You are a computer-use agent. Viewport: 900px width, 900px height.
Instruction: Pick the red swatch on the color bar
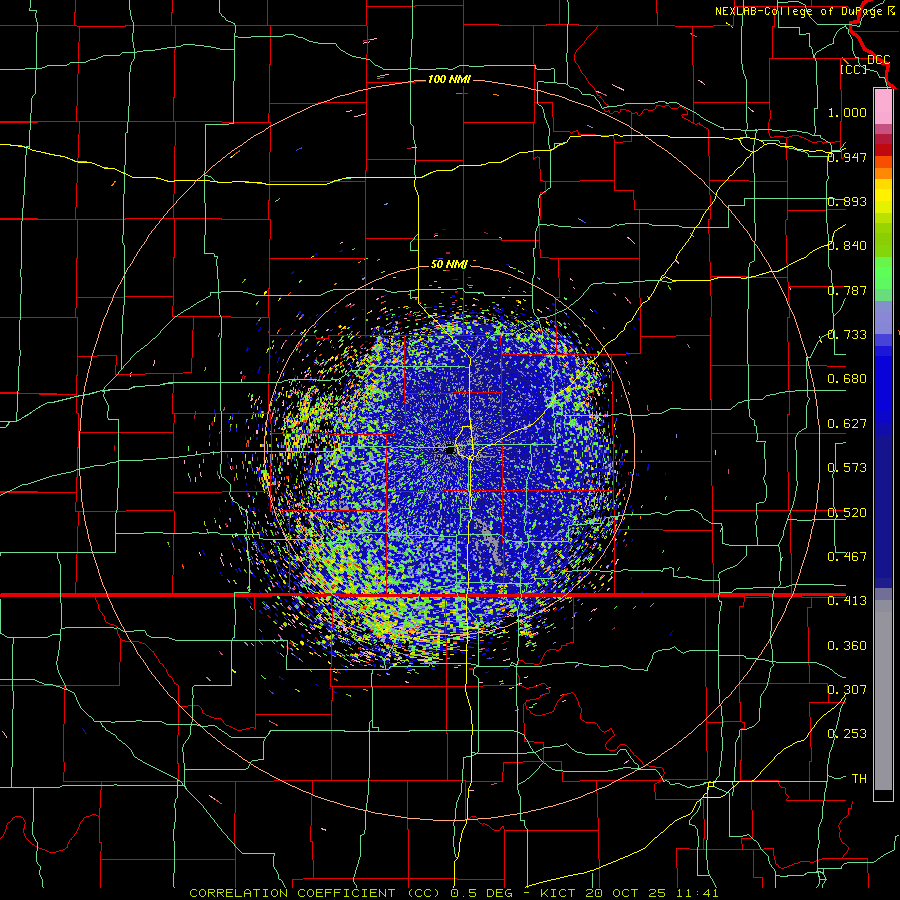883,150
